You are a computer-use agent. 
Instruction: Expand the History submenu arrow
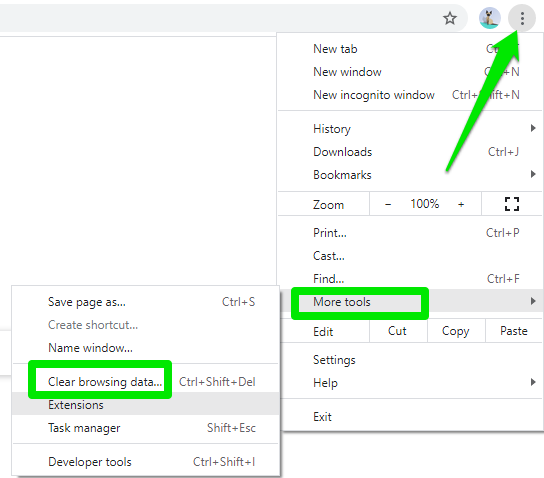(533, 128)
